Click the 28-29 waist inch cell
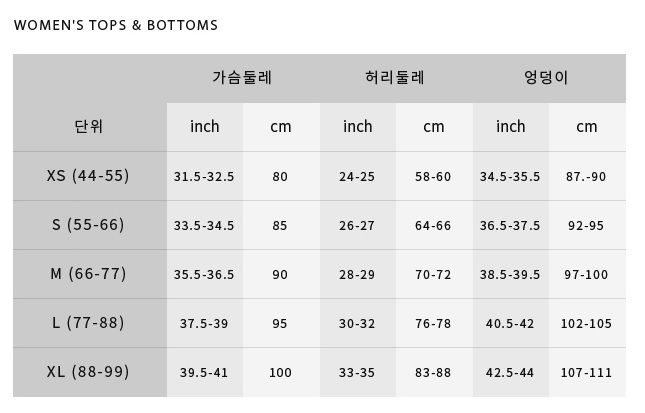645x413 pixels. click(x=357, y=275)
